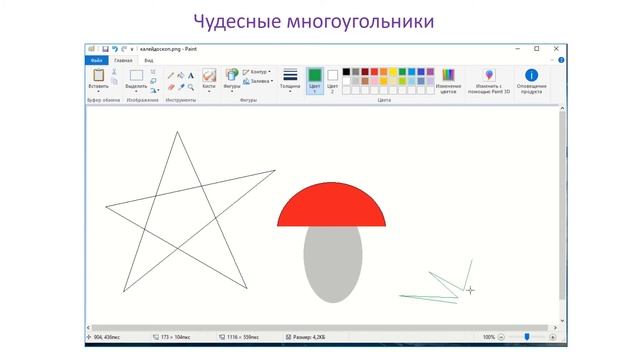Viewport: 640px width, 360px height.
Task: Open the blue File tab
Action: pyautogui.click(x=97, y=60)
